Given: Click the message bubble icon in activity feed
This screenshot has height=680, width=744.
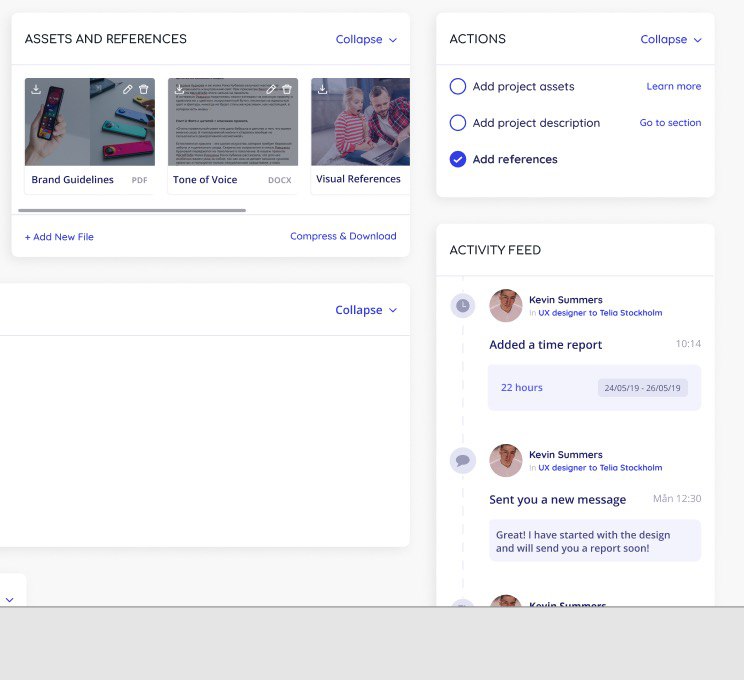Looking at the screenshot, I should click(463, 460).
